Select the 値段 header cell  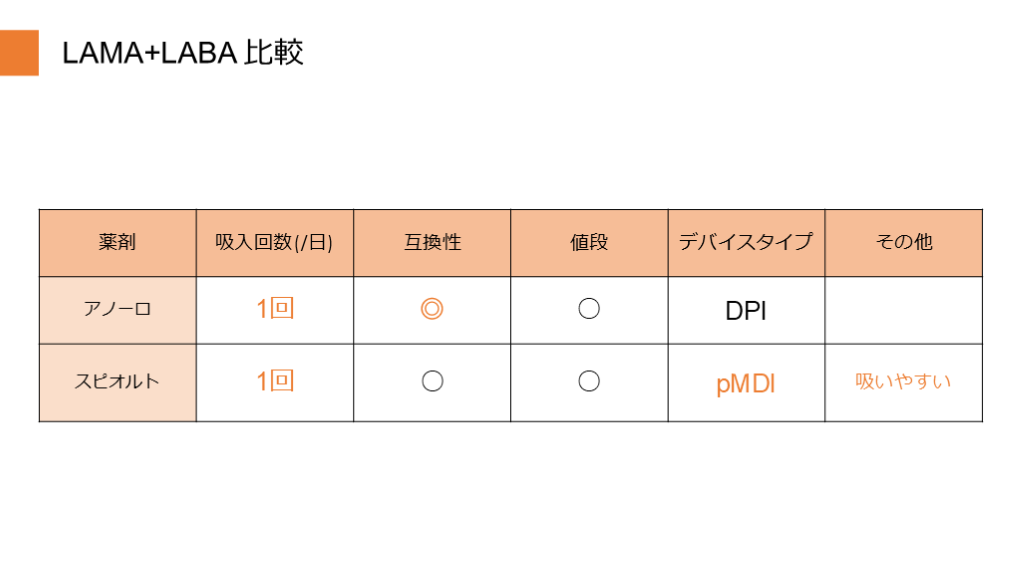tap(589, 242)
